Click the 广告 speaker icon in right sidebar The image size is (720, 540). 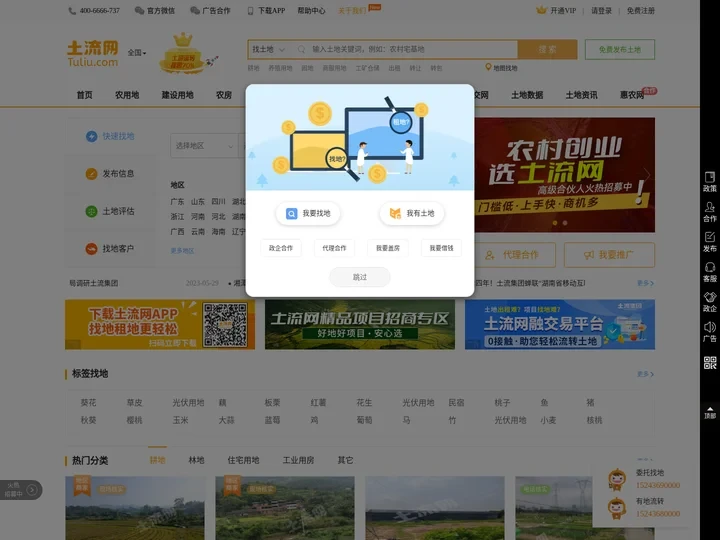point(709,327)
